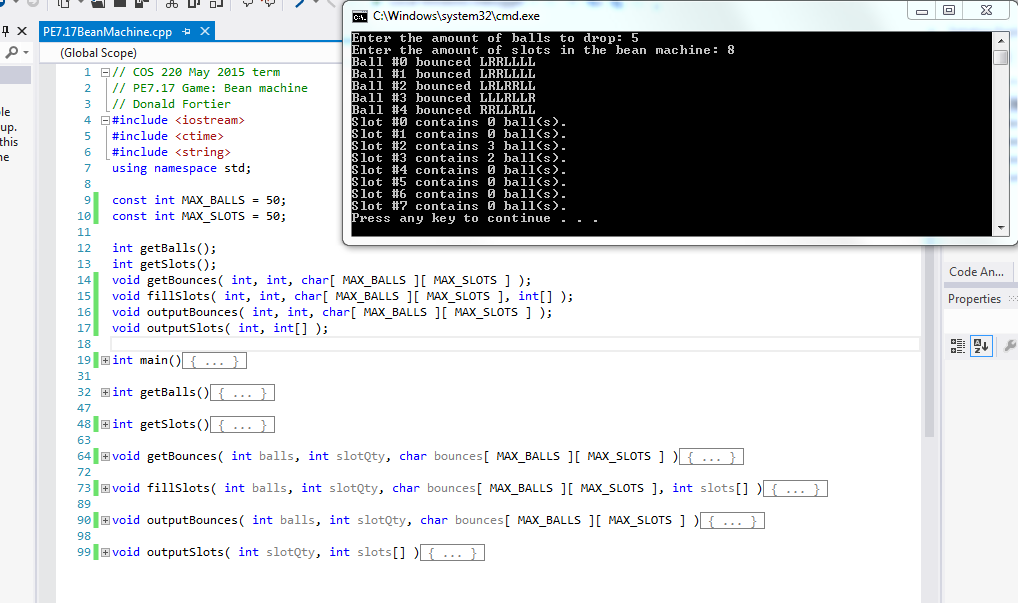
Task: Show Properties in categorized view
Action: point(958,346)
